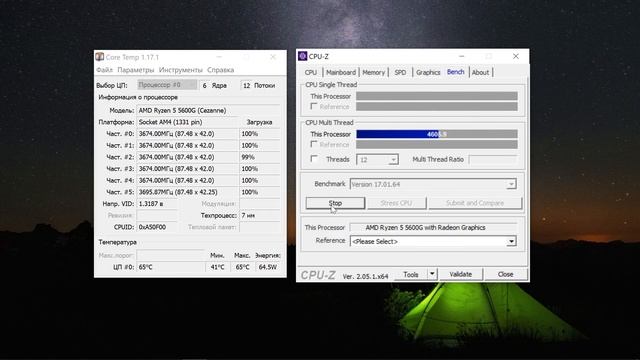Click the Multi Thread Ratio field

click(x=493, y=160)
